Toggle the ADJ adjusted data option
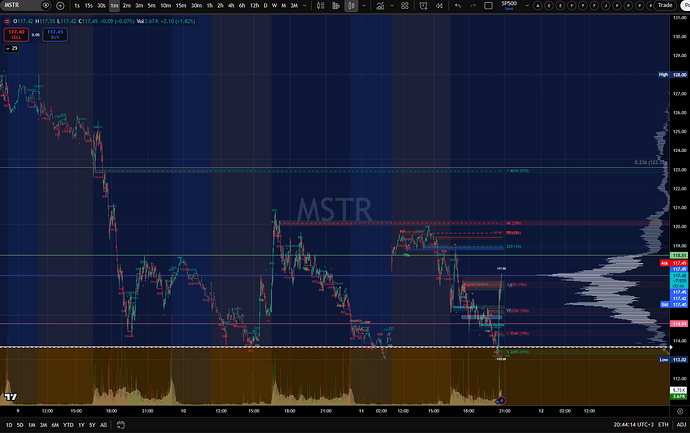The height and width of the screenshot is (433, 690). pos(681,425)
